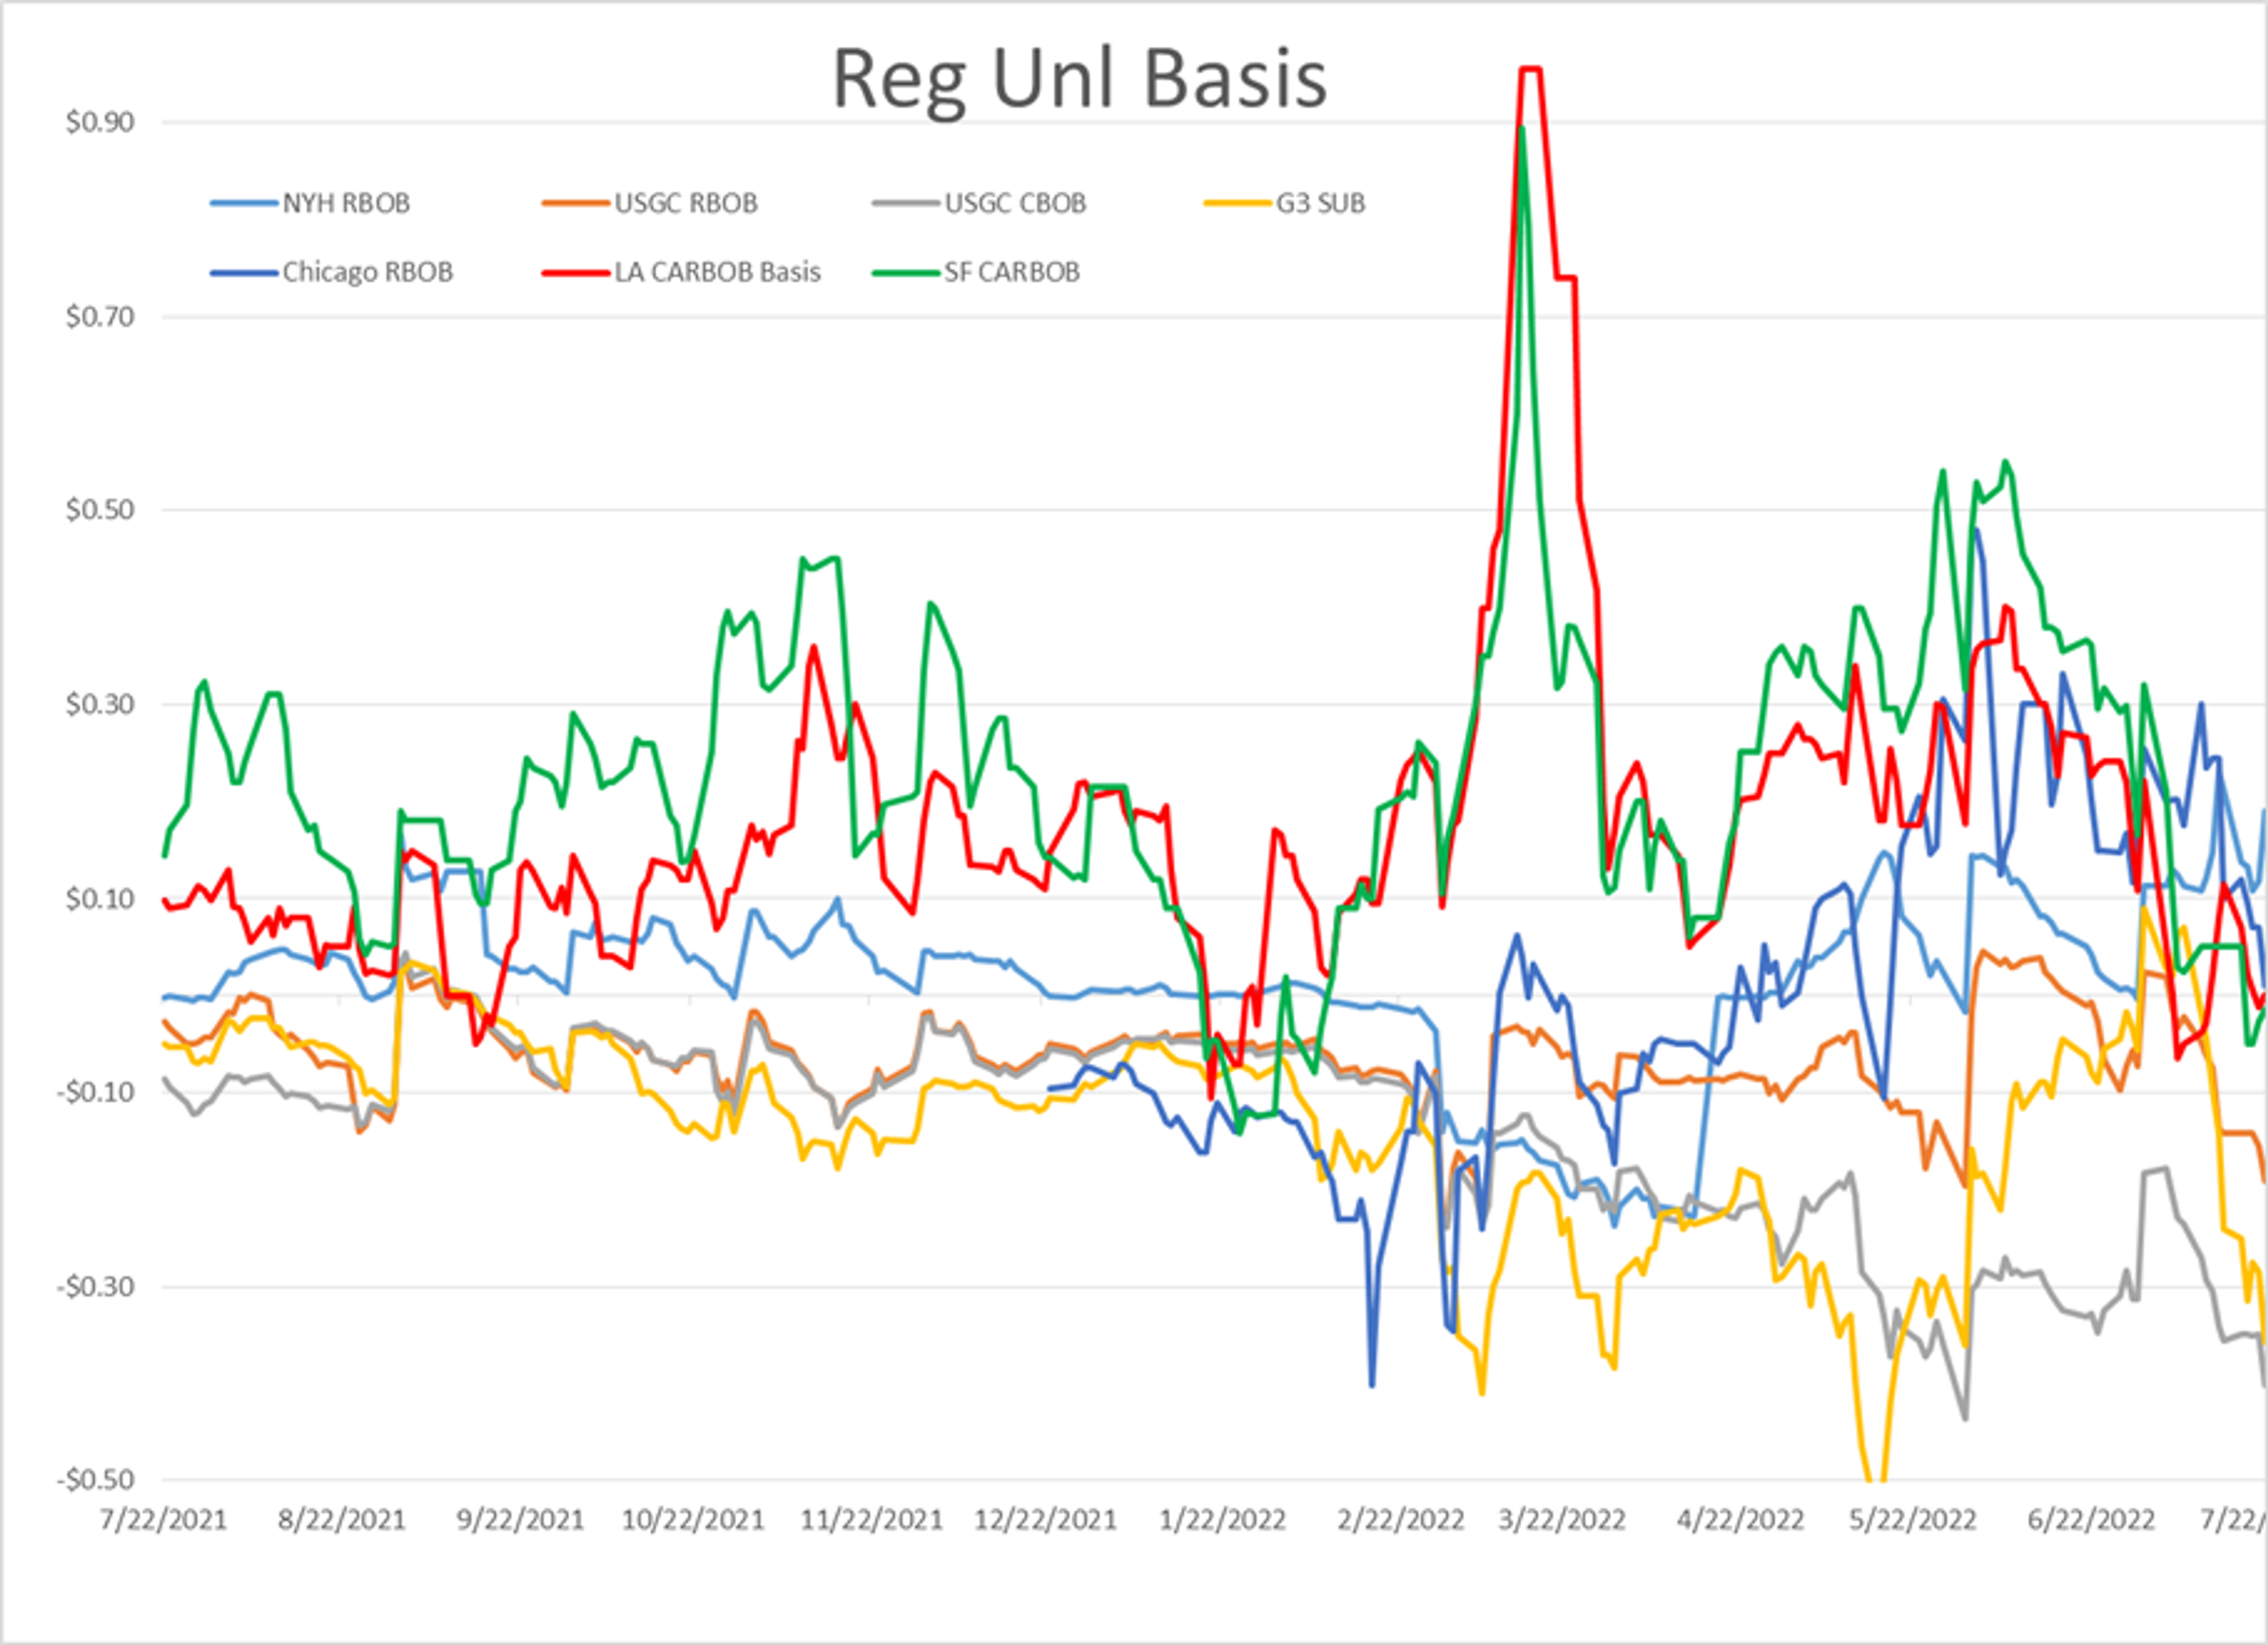This screenshot has height=1645, width=2268.
Task: Click the SF CARBOB legend entry
Action: [x=977, y=272]
